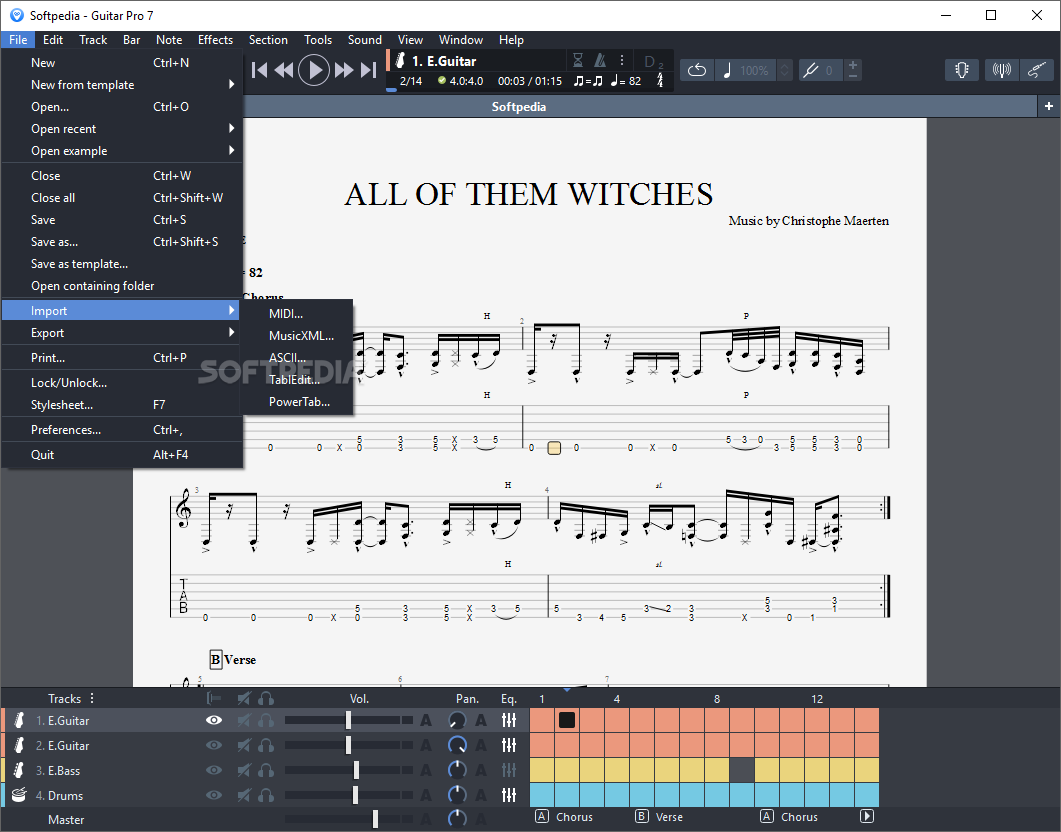
Task: Open the Sound menu
Action: (365, 40)
